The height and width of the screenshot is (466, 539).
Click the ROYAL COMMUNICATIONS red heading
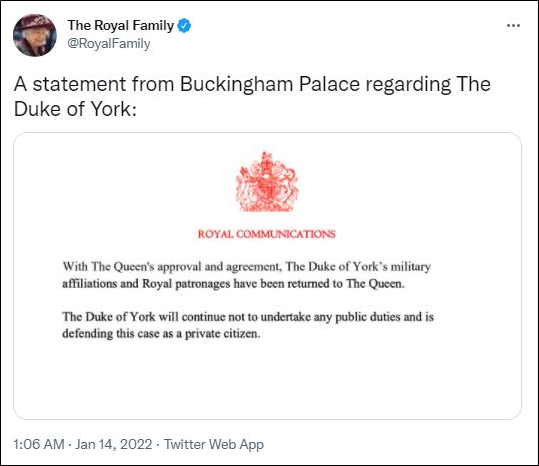(x=267, y=234)
